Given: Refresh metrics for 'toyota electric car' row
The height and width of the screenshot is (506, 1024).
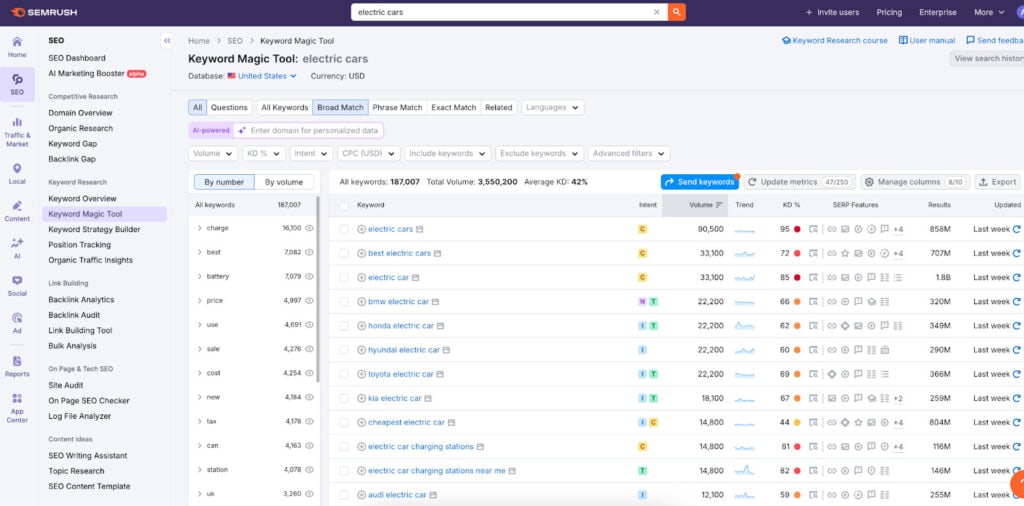Looking at the screenshot, I should (x=1016, y=374).
